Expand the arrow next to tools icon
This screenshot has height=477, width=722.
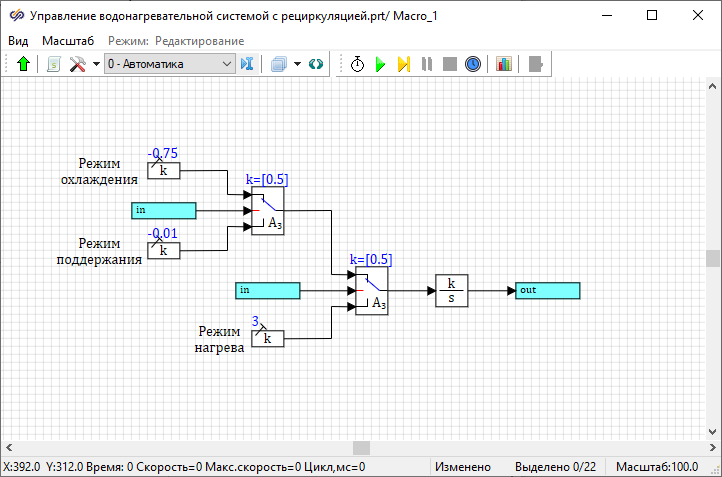[96, 64]
